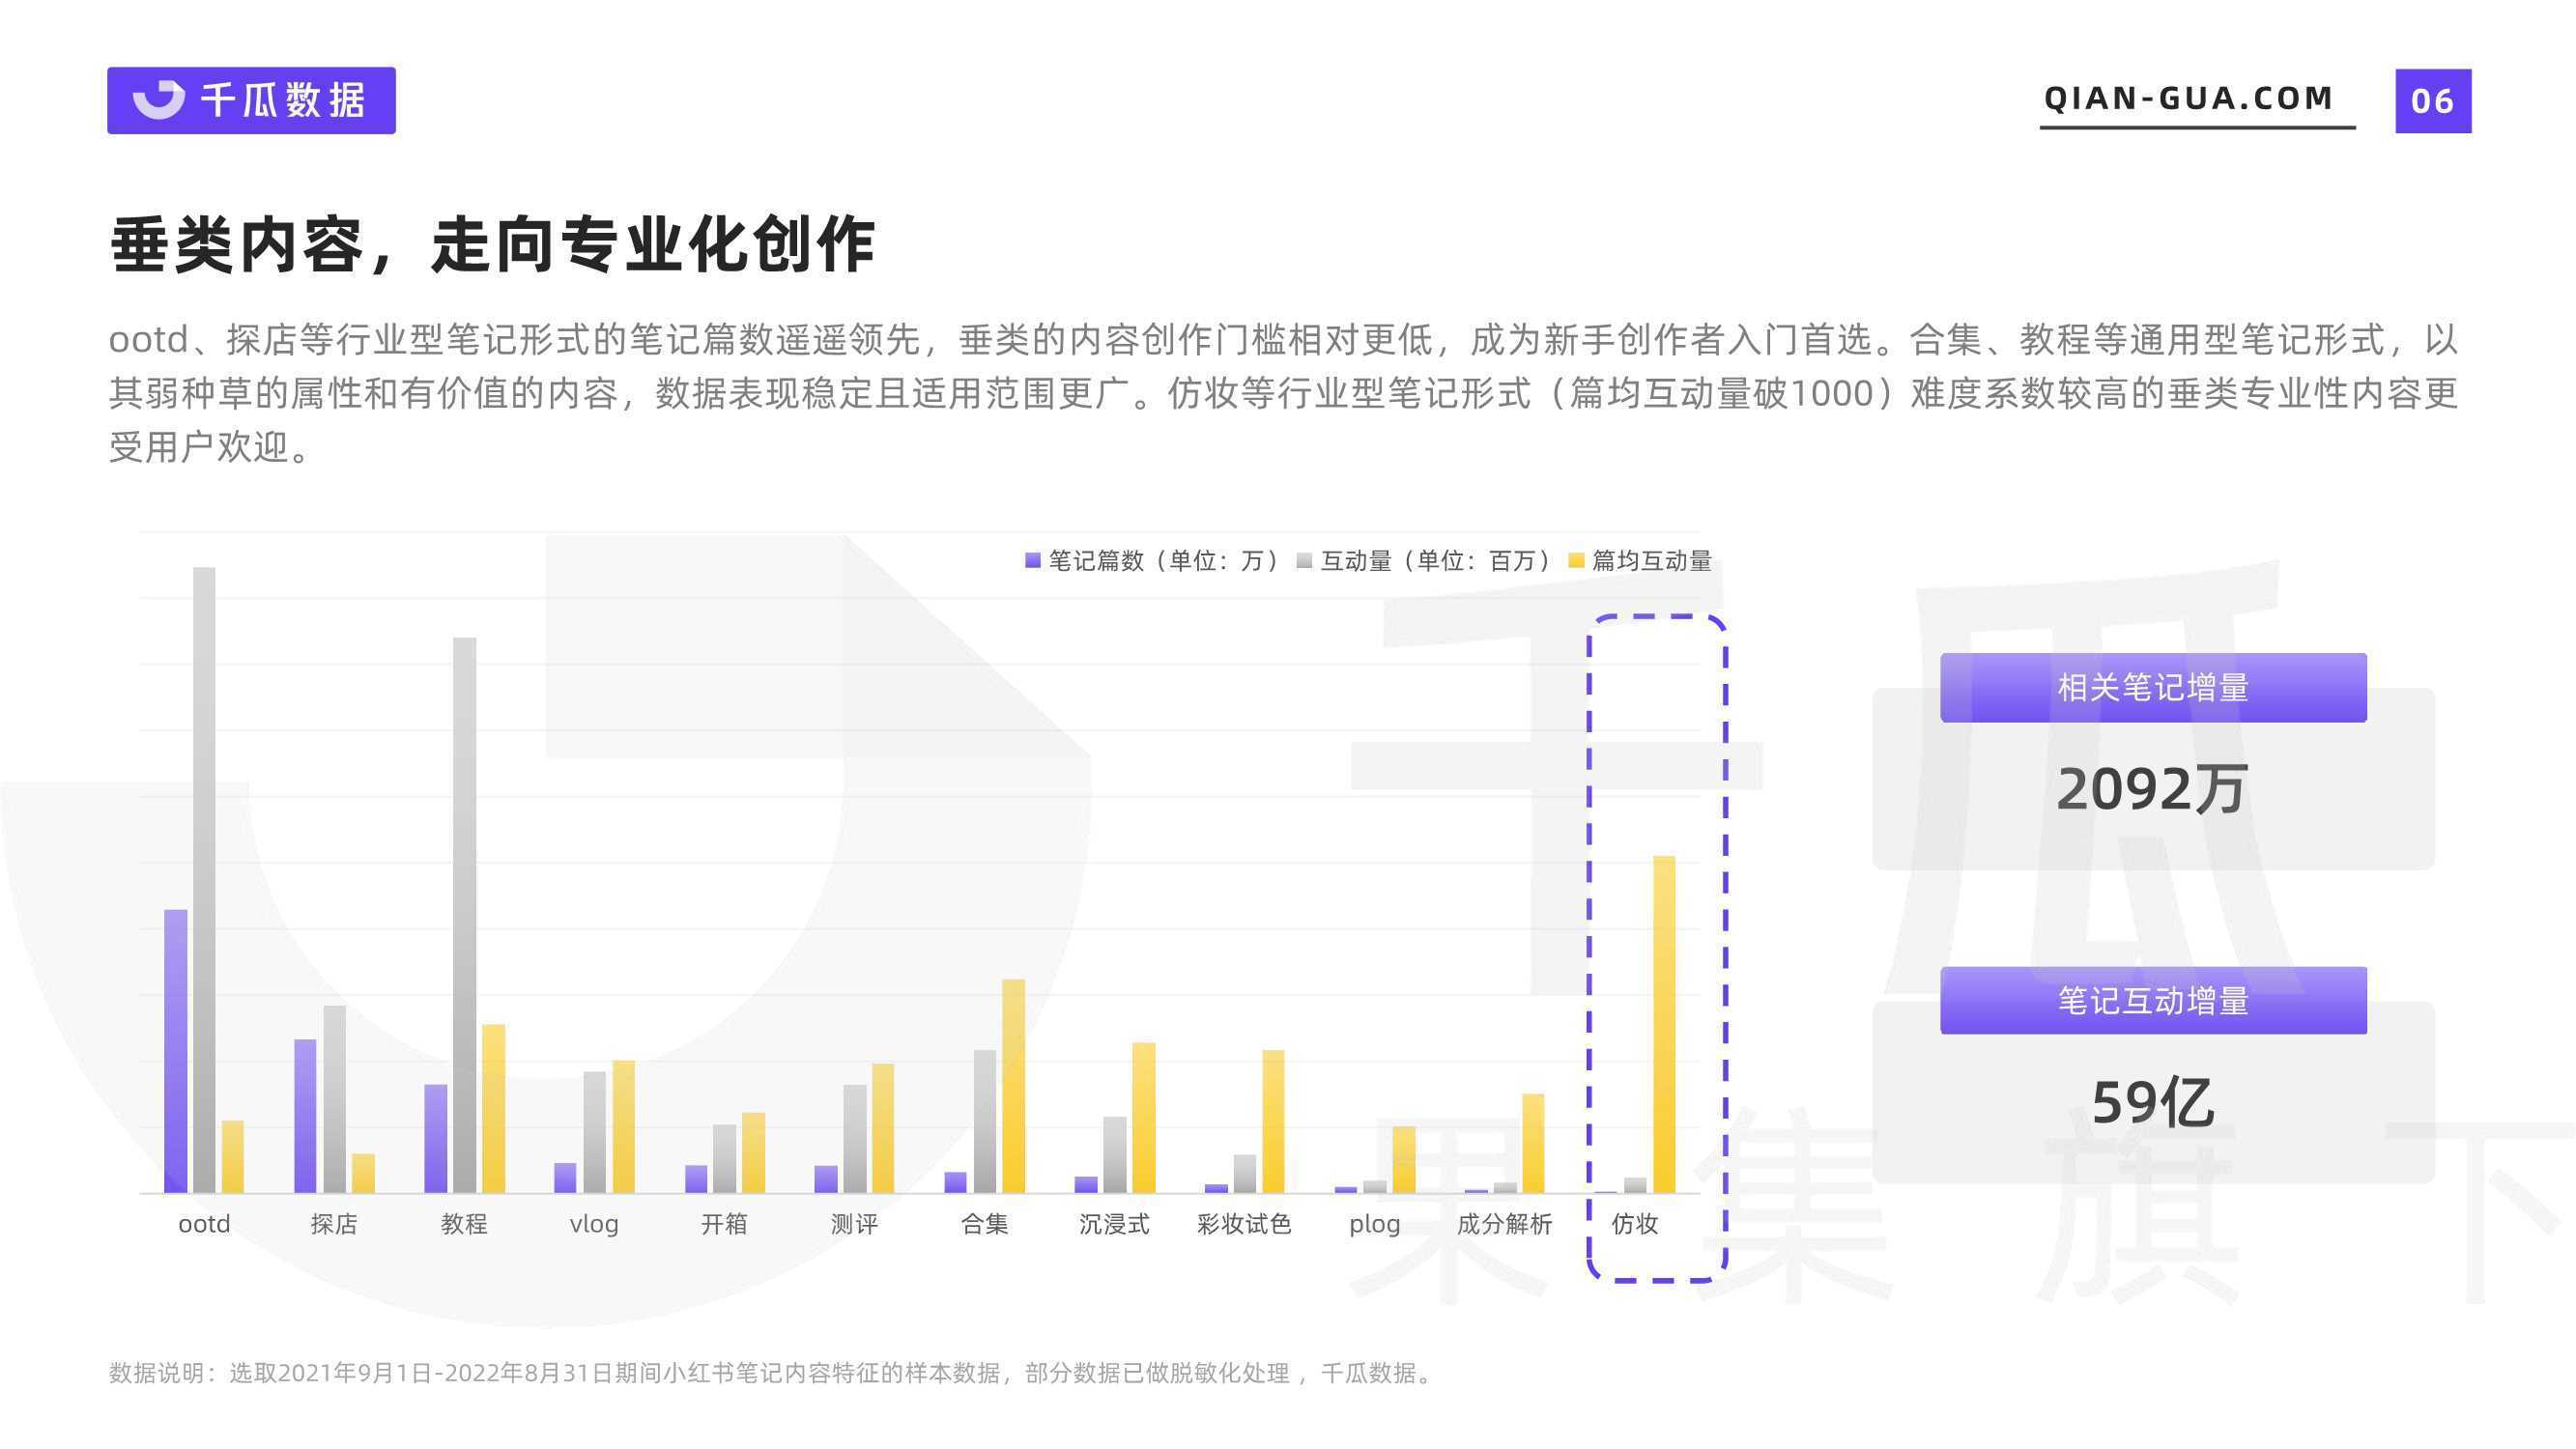Click the ootd axis label

[204, 1224]
